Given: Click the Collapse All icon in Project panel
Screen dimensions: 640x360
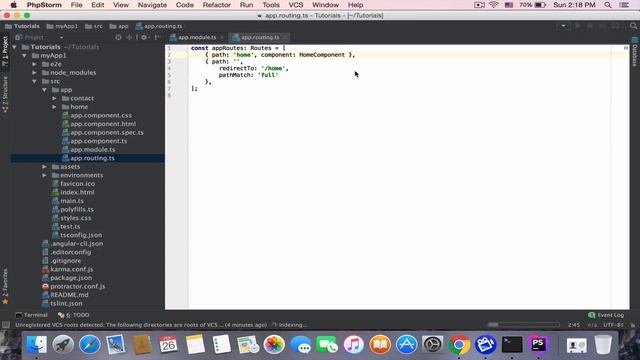Looking at the screenshot, I should [129, 37].
